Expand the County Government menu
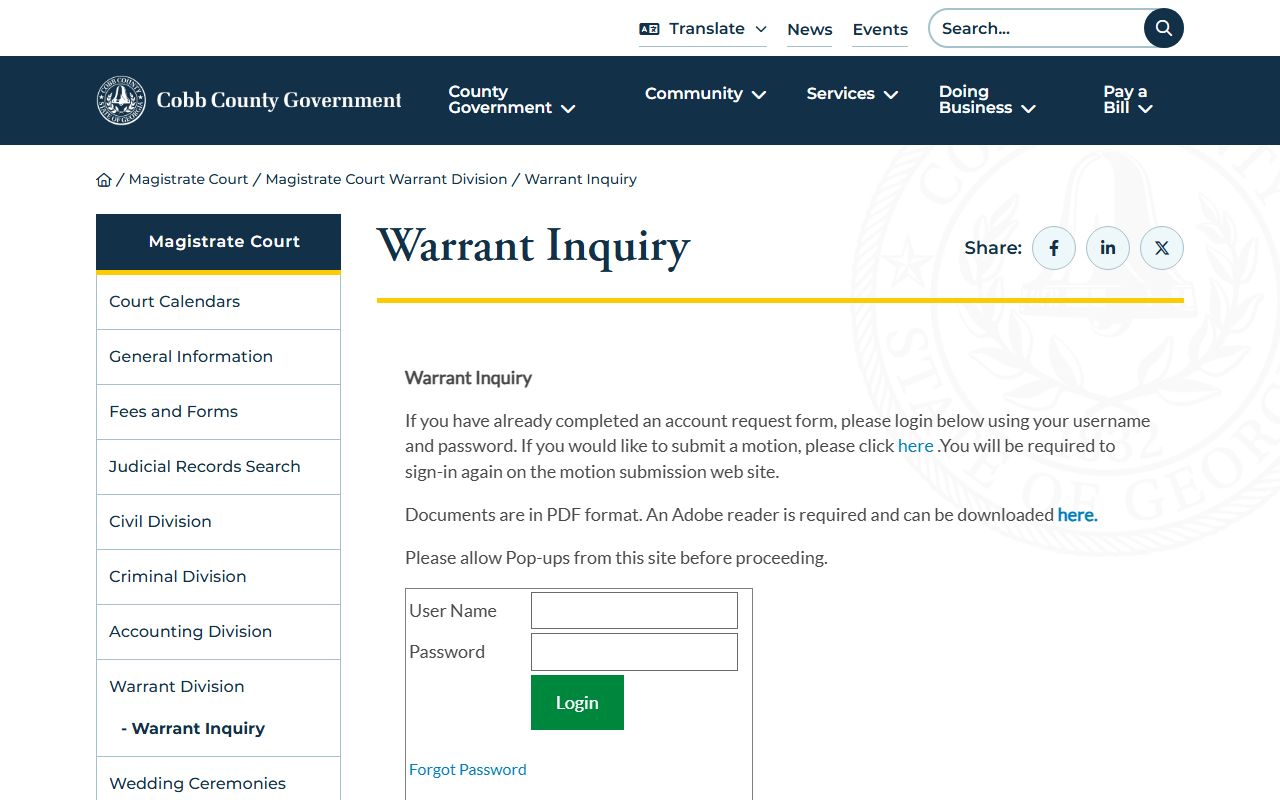Image resolution: width=1280 pixels, height=800 pixels. 512,100
